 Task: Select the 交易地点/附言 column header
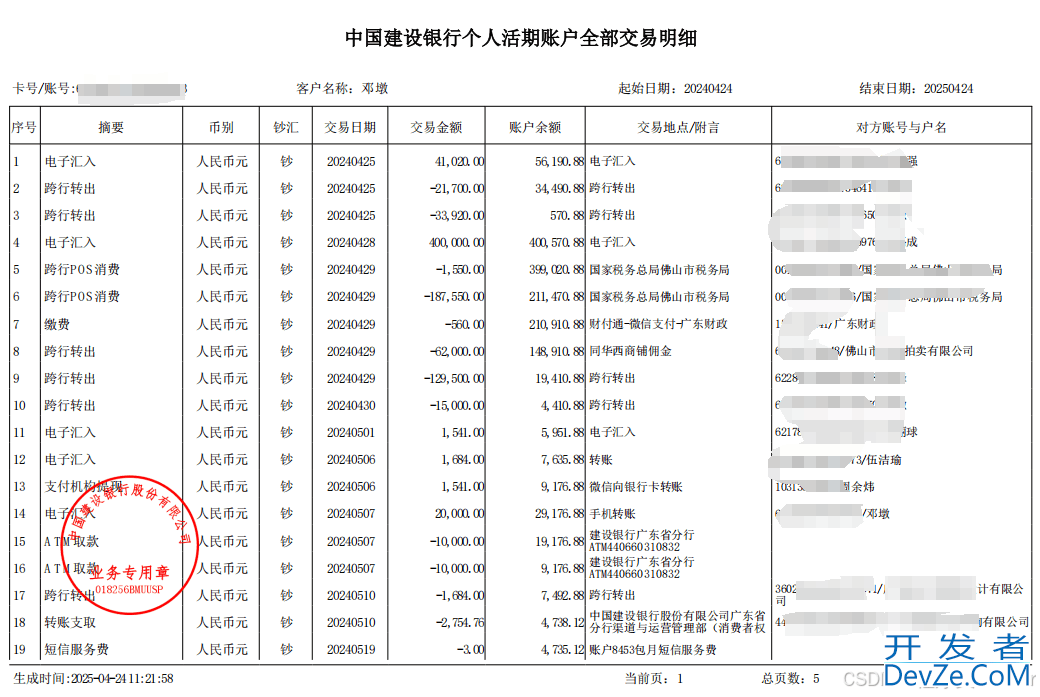679,127
